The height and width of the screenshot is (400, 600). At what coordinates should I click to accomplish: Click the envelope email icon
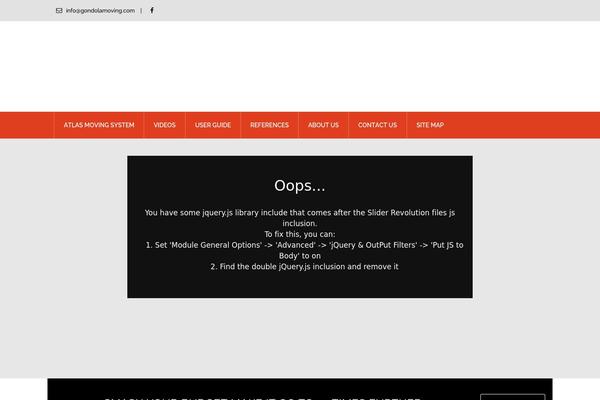[59, 11]
